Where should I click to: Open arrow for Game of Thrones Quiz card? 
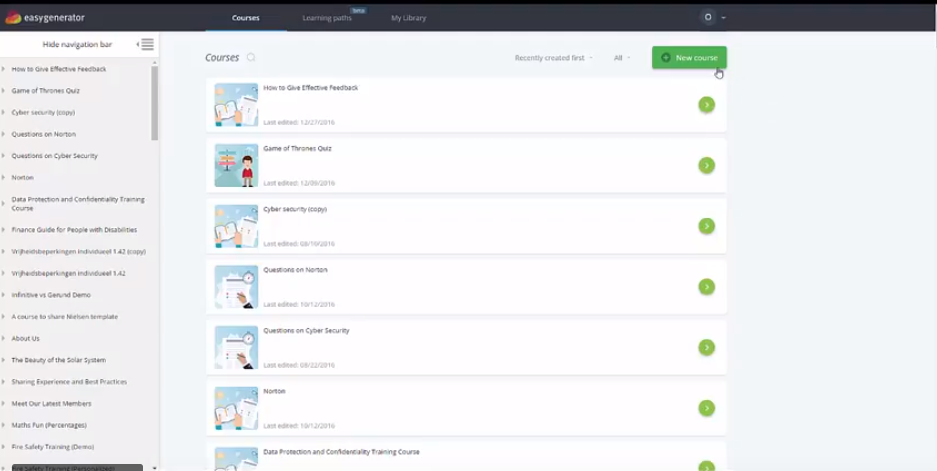(706, 166)
